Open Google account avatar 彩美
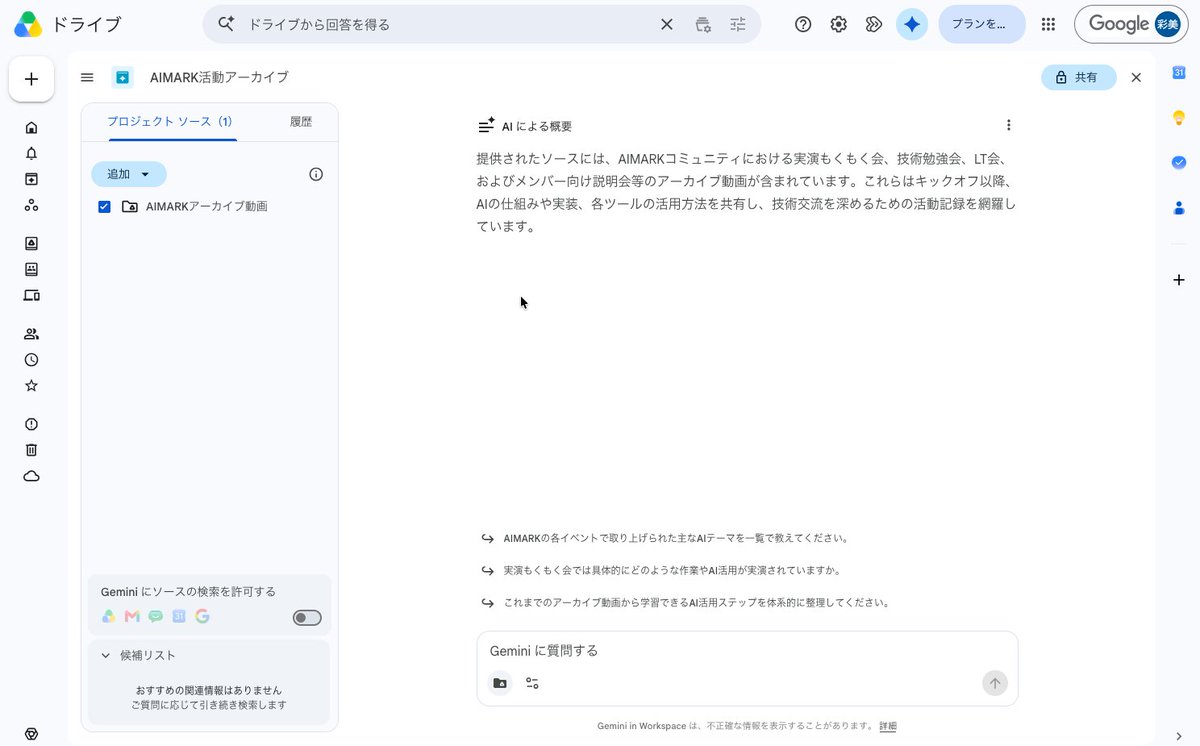 (1167, 24)
